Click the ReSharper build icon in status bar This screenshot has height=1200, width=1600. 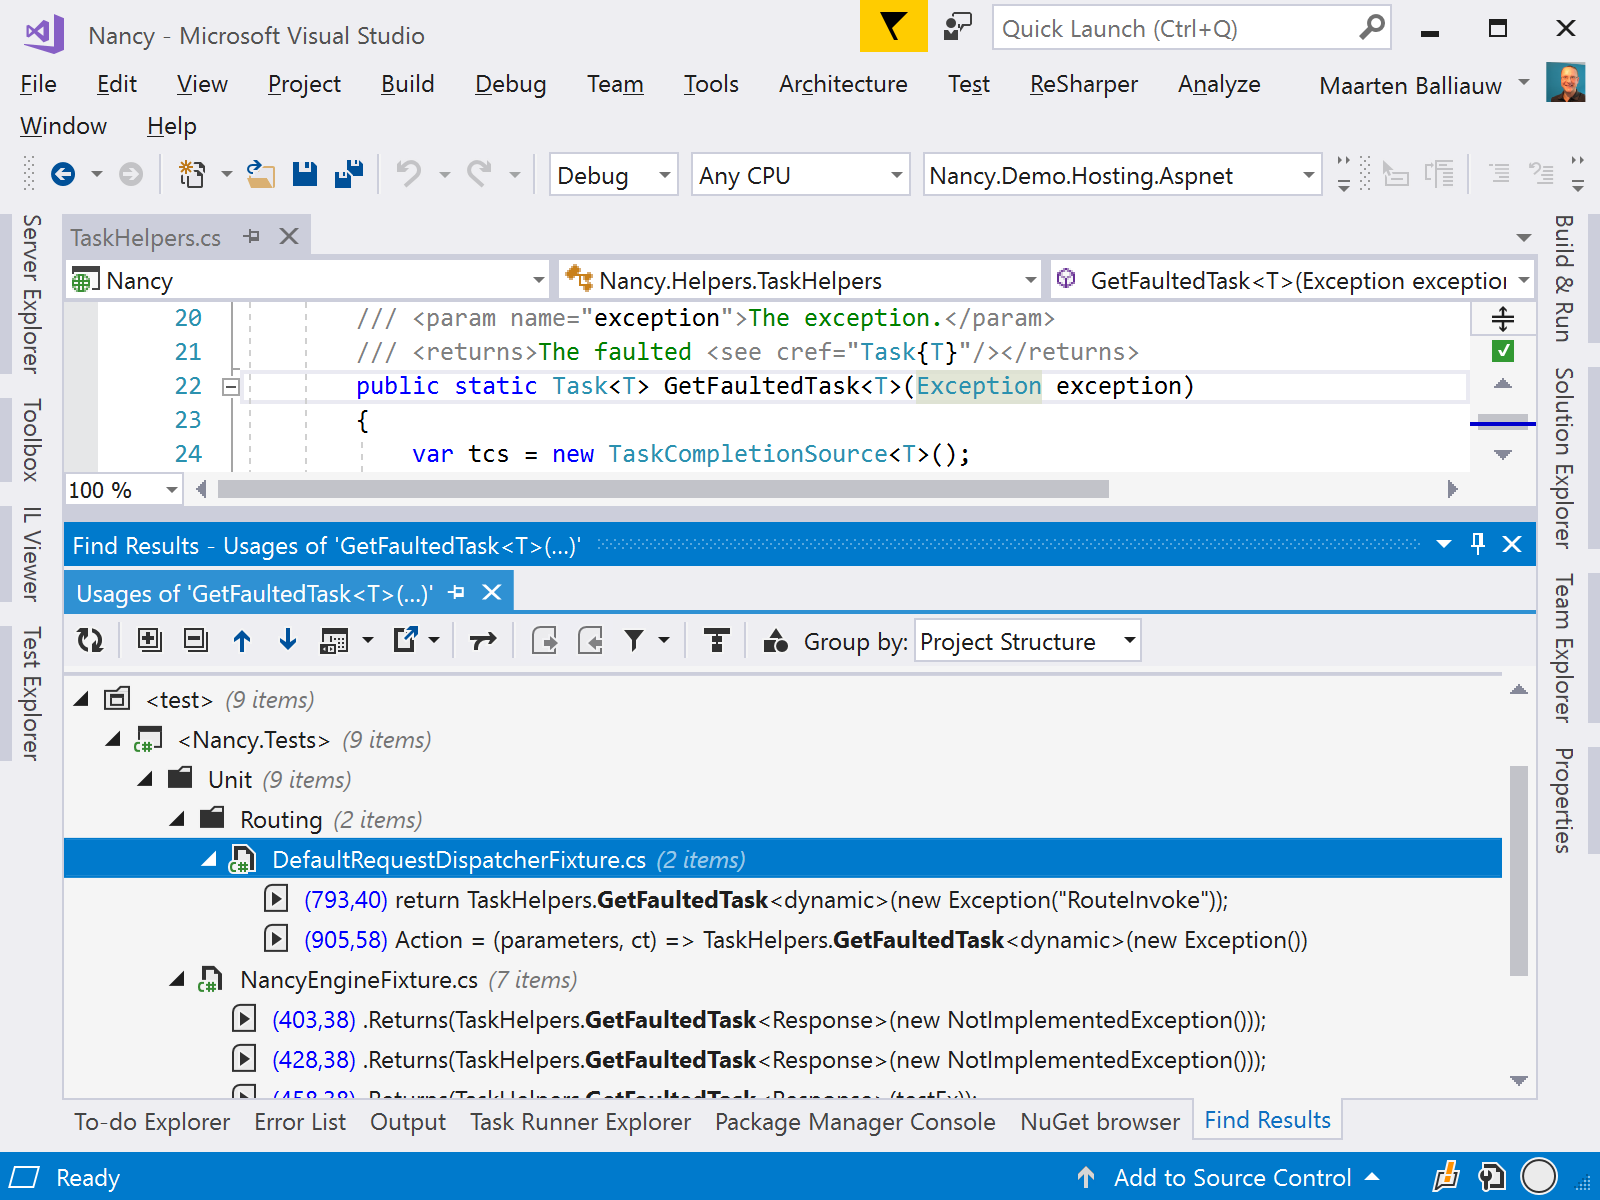(1491, 1177)
